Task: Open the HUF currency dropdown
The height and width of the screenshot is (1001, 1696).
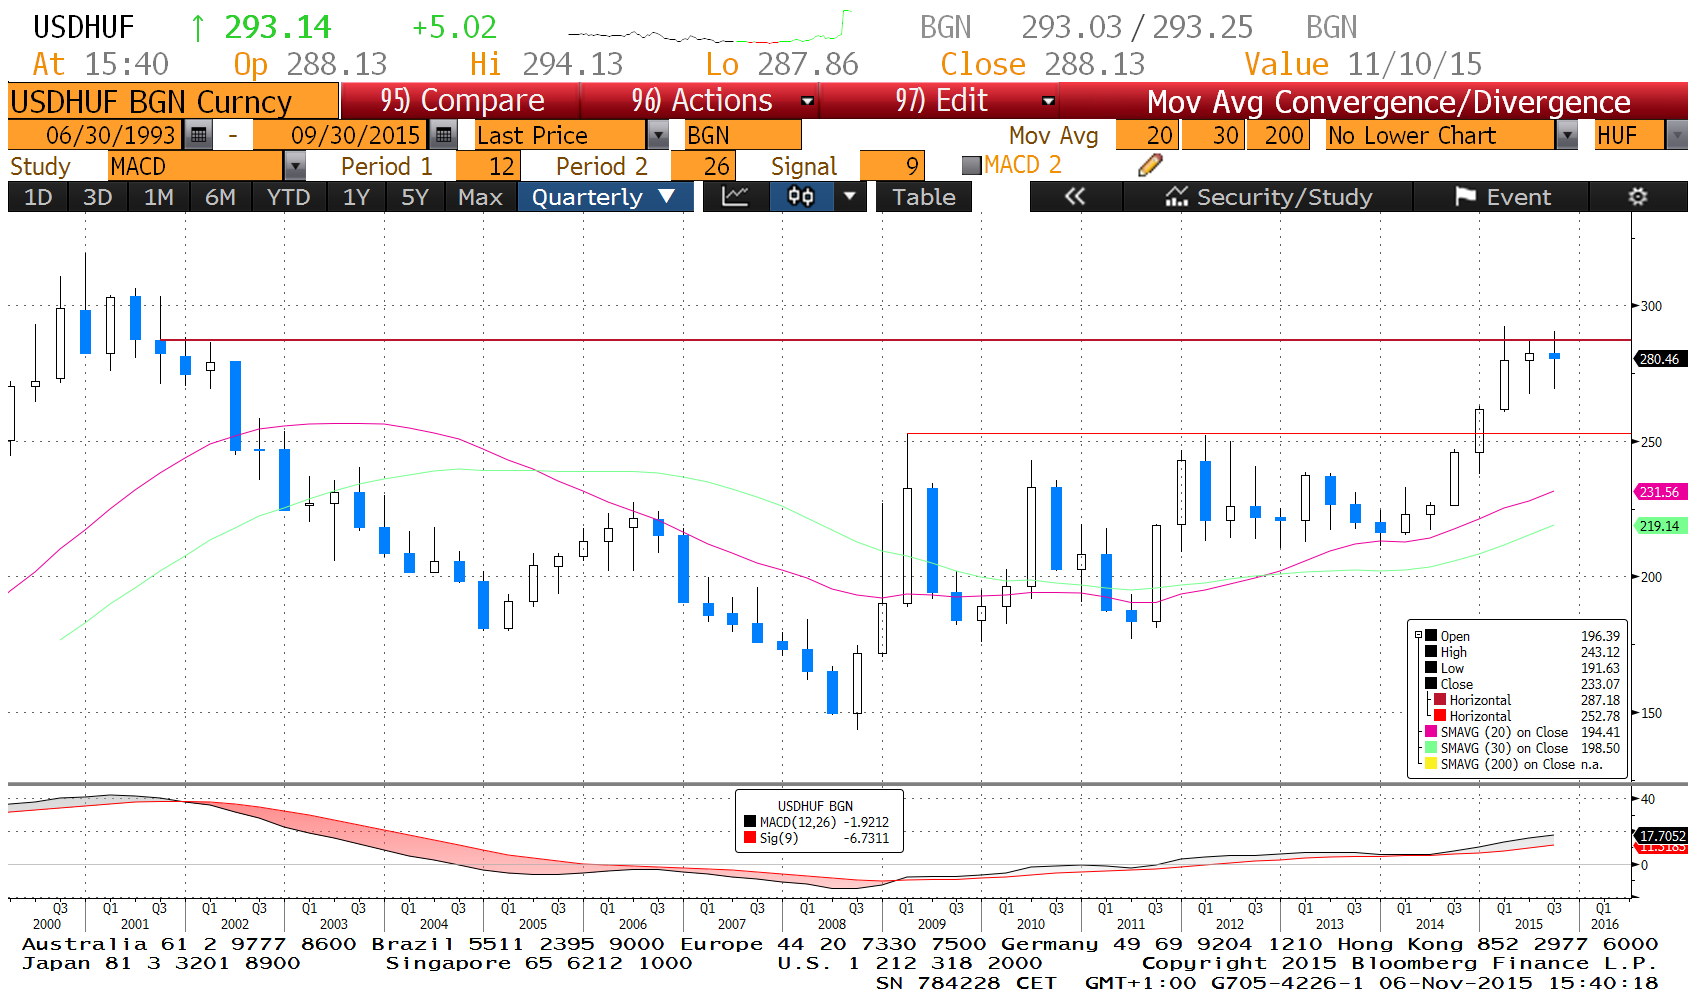Action: [1677, 135]
